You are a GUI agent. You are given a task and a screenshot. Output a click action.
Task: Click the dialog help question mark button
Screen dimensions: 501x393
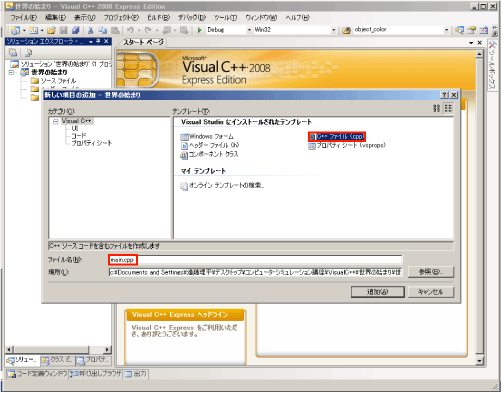444,95
